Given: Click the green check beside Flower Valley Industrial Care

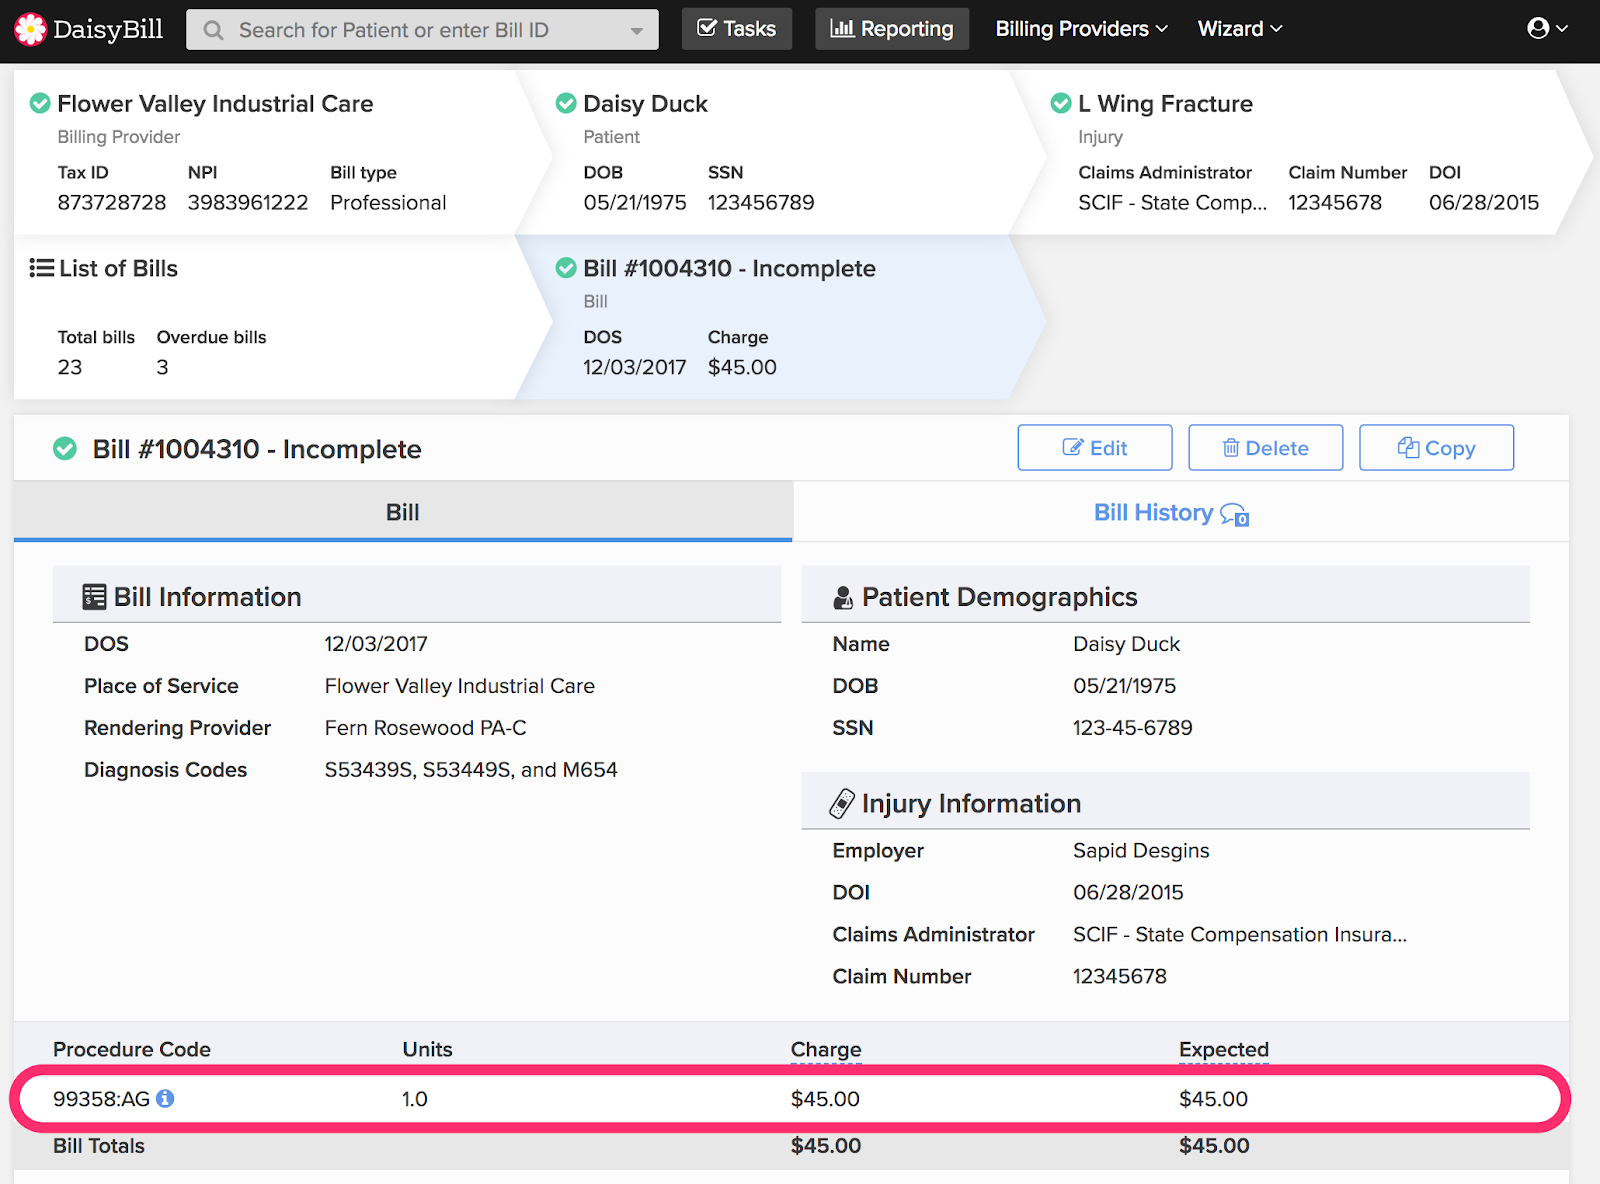Looking at the screenshot, I should click(40, 103).
